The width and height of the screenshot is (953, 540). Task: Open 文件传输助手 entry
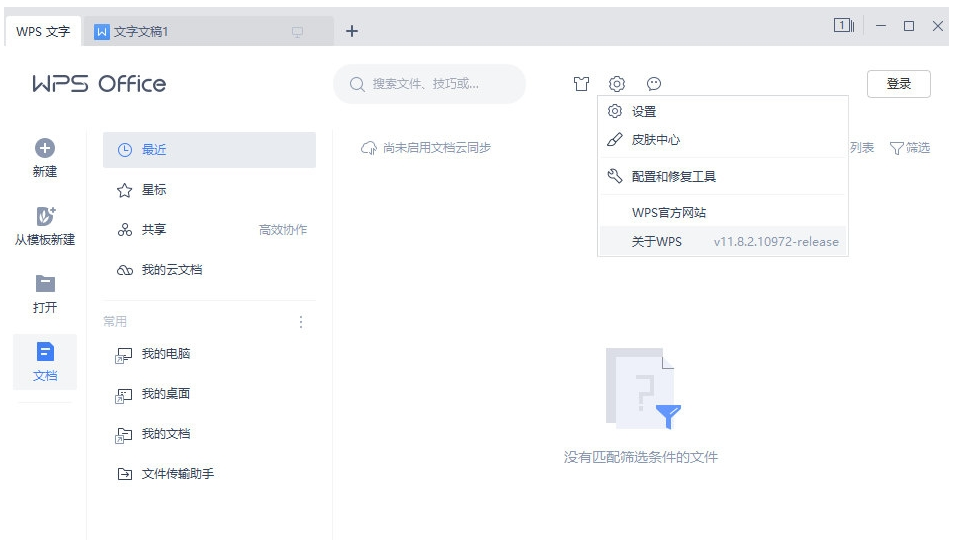(209, 474)
